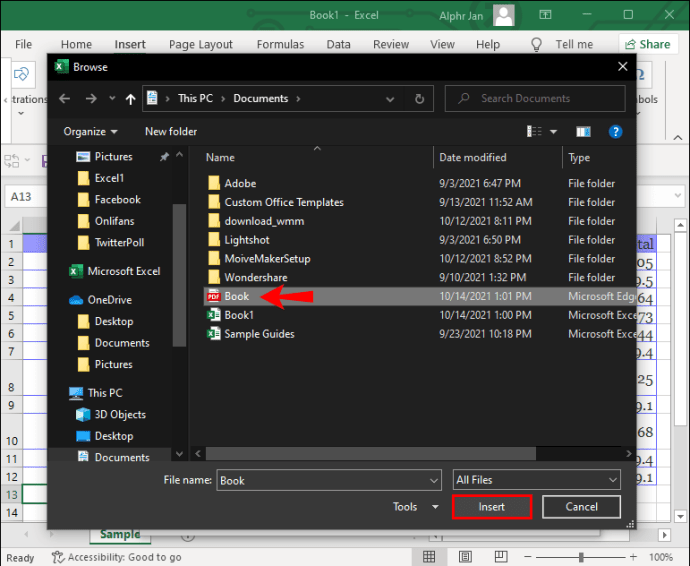
Task: Click the Help question mark icon
Action: point(616,131)
